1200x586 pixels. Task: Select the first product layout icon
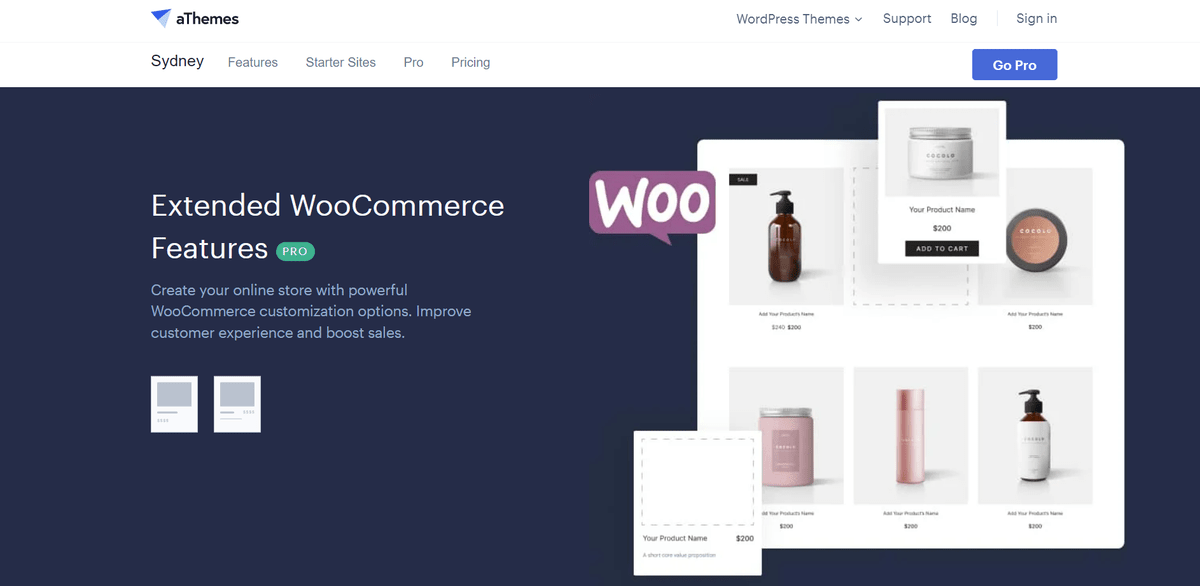point(174,404)
